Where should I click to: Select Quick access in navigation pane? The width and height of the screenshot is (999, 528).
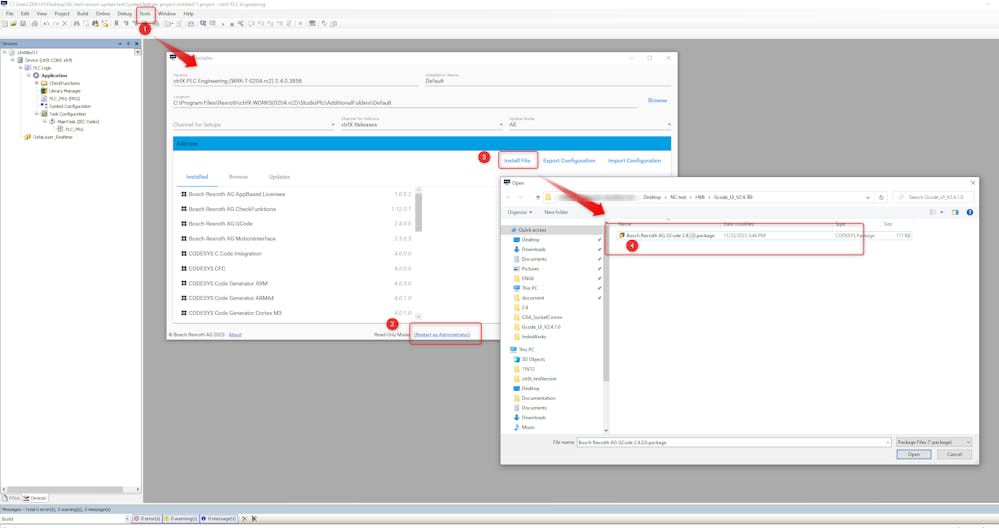coord(532,230)
